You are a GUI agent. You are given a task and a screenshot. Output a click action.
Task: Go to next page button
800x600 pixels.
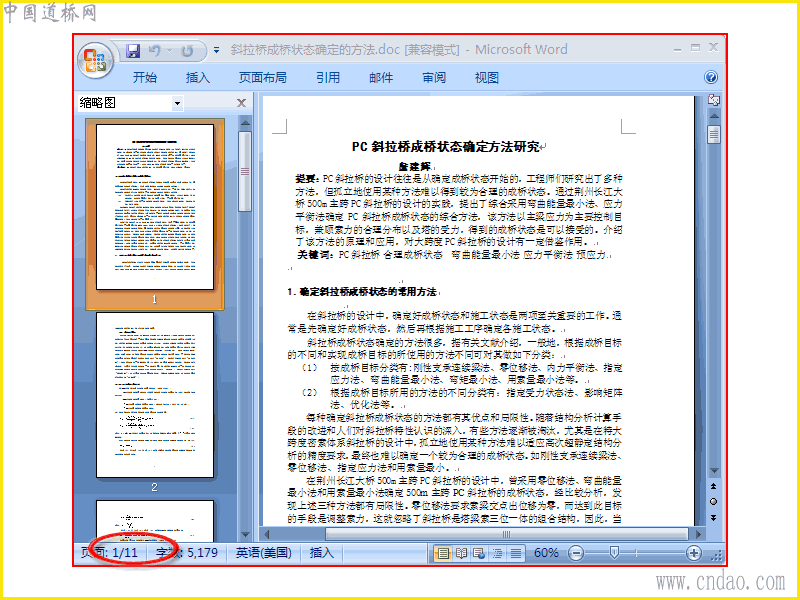tap(713, 517)
